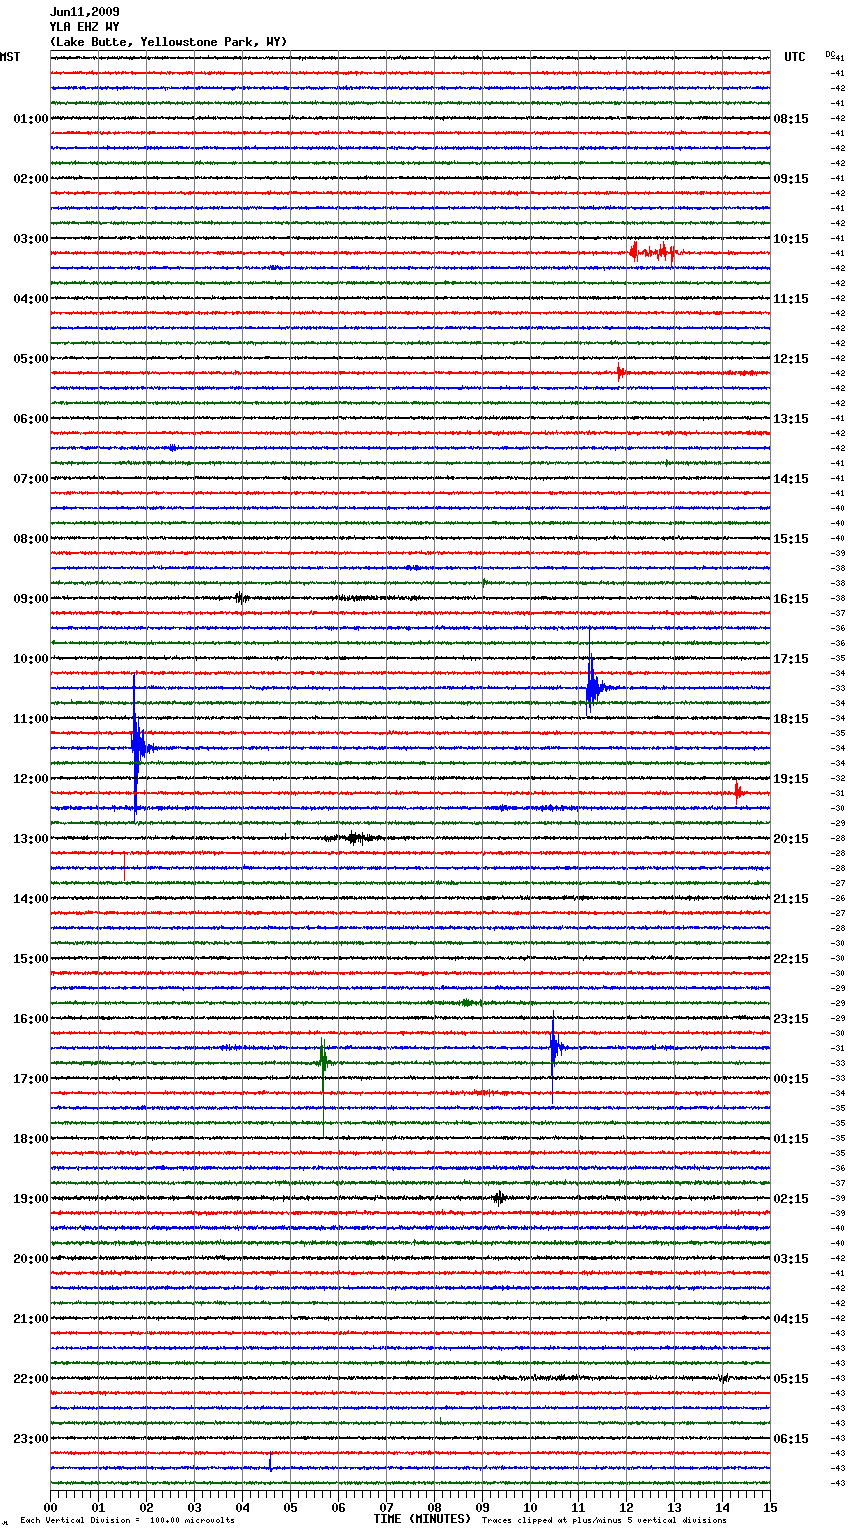Select minute tick label 02 on bottom axis
The image size is (850, 1534).
click(x=146, y=1507)
